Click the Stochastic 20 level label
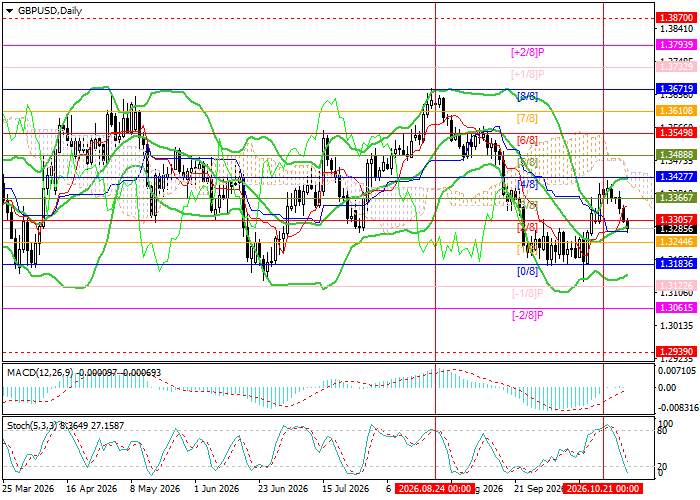The height and width of the screenshot is (500, 700). pyautogui.click(x=662, y=467)
